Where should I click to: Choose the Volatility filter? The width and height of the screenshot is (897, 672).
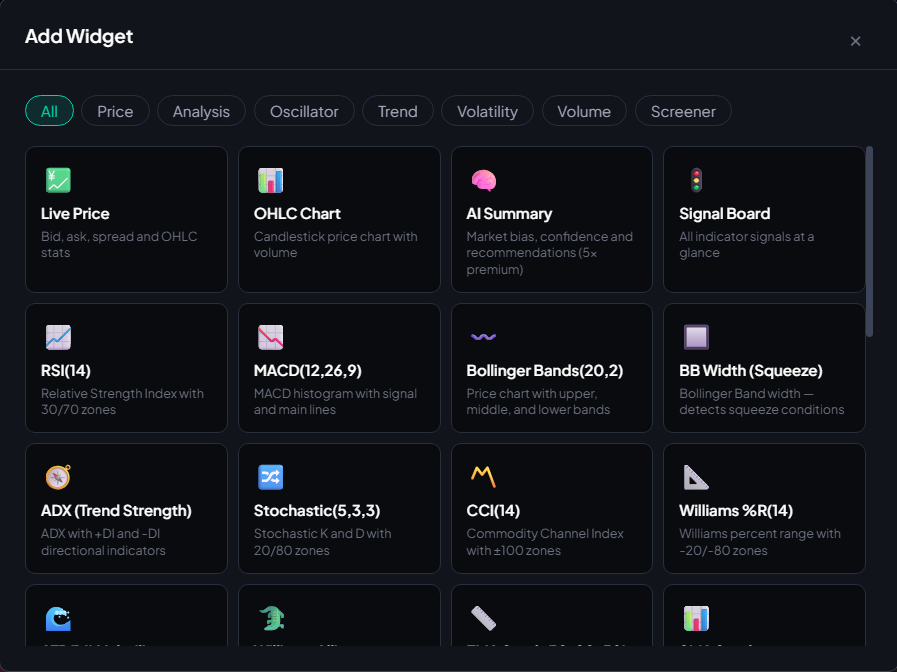tap(487, 111)
